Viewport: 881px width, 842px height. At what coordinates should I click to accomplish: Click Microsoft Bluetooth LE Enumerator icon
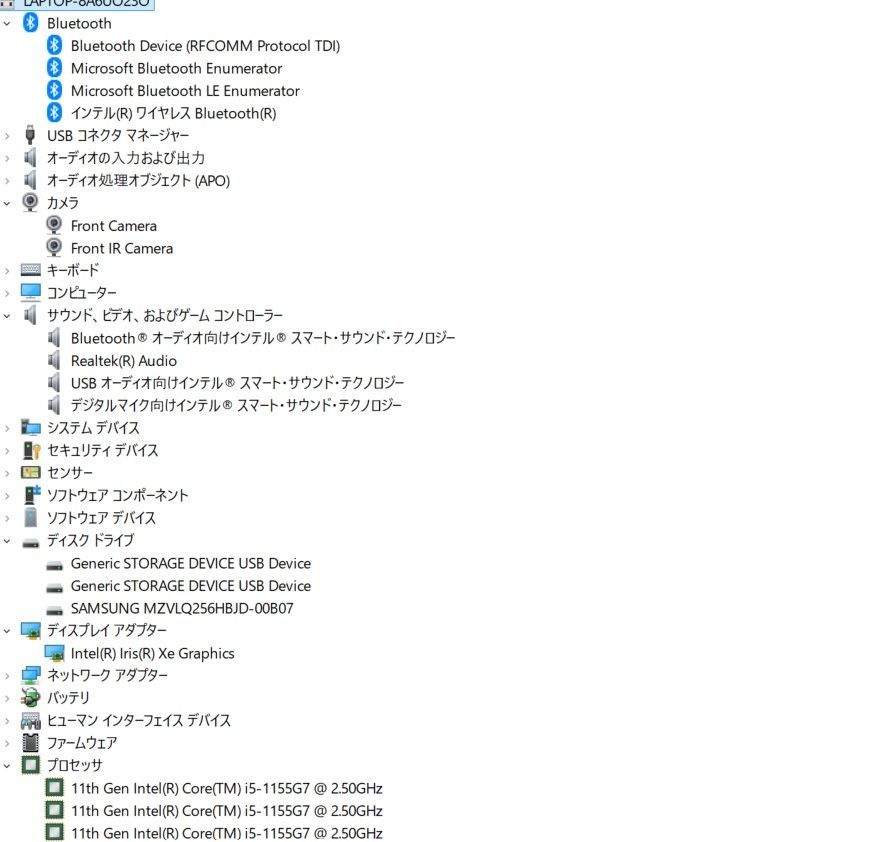pos(55,90)
